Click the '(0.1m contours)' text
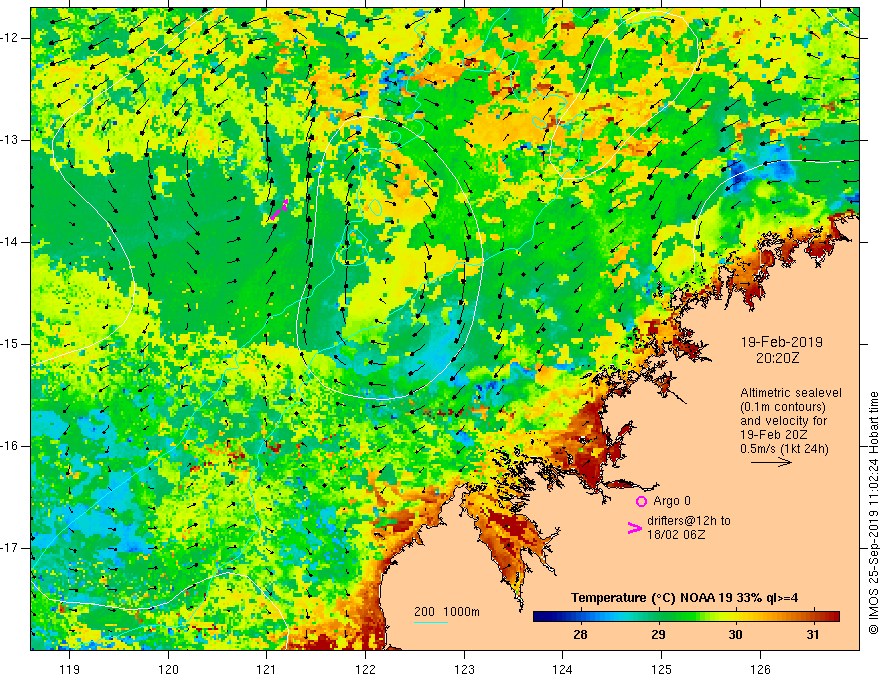The width and height of the screenshot is (880, 680). pos(783,407)
